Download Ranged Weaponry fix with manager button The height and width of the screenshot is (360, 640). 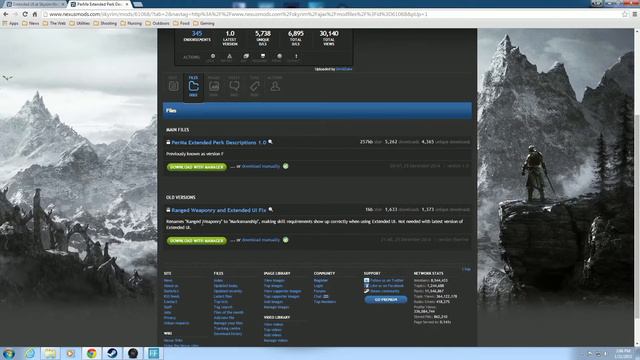pyautogui.click(x=197, y=240)
